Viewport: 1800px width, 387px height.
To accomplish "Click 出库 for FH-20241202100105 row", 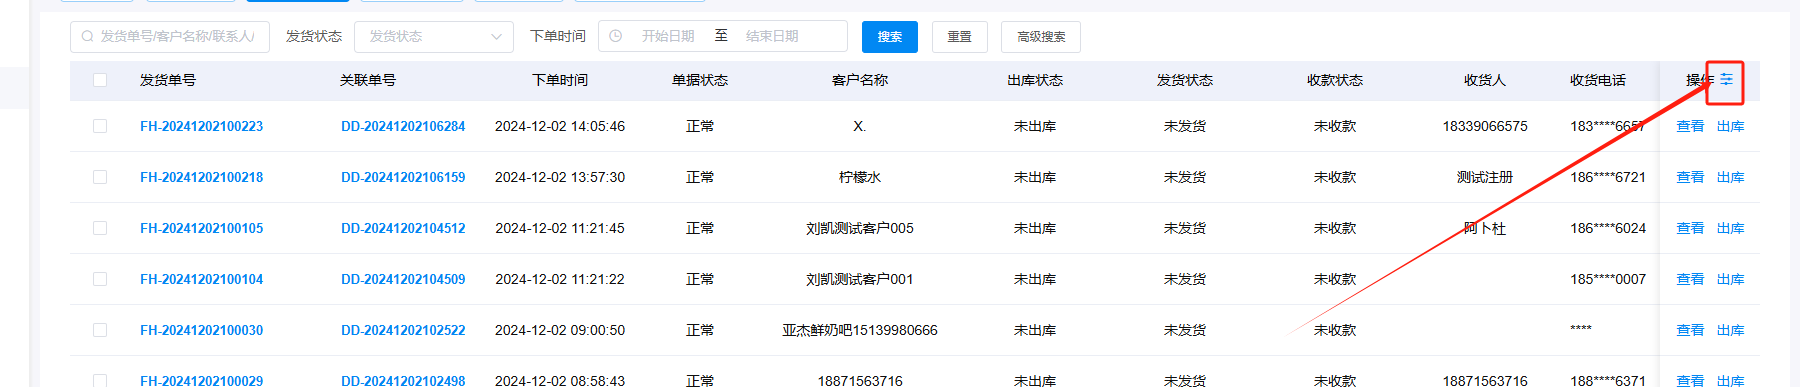I will click(x=1731, y=228).
